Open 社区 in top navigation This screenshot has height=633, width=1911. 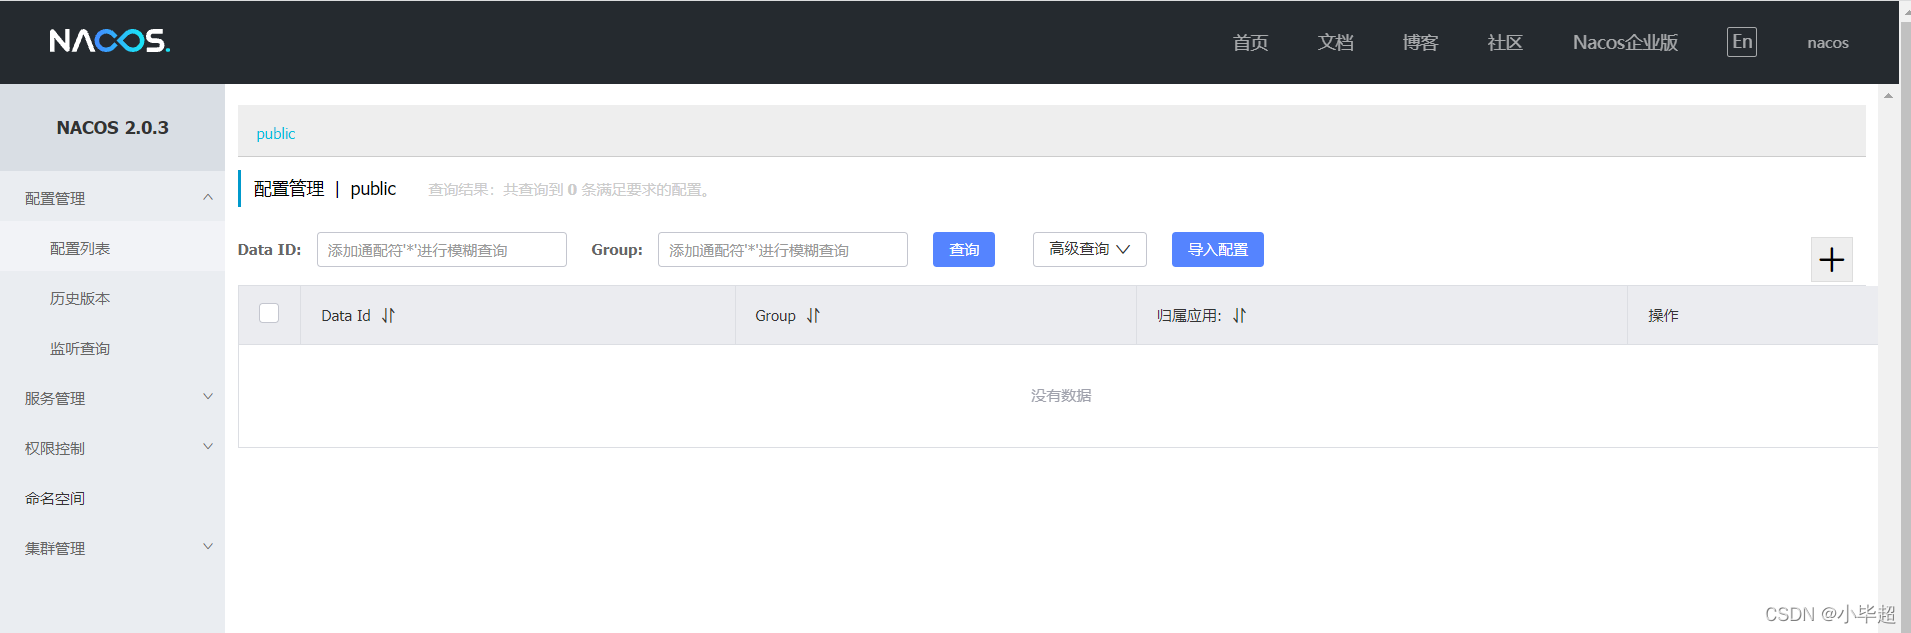point(1505,42)
